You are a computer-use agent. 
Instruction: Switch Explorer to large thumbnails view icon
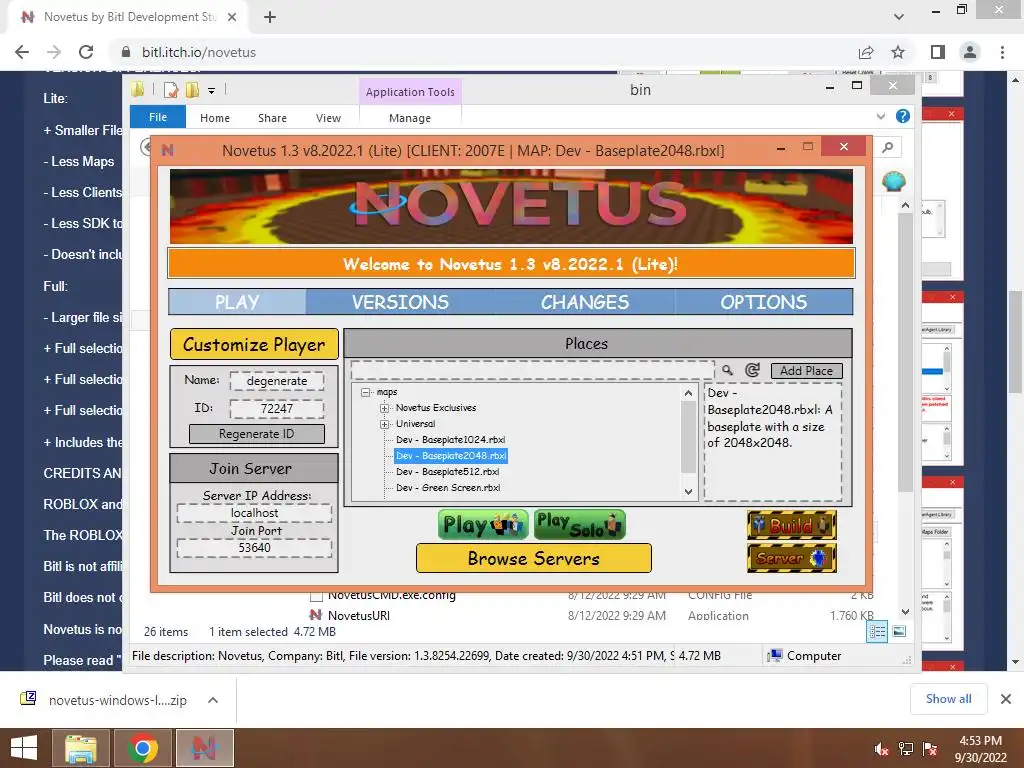tap(899, 631)
